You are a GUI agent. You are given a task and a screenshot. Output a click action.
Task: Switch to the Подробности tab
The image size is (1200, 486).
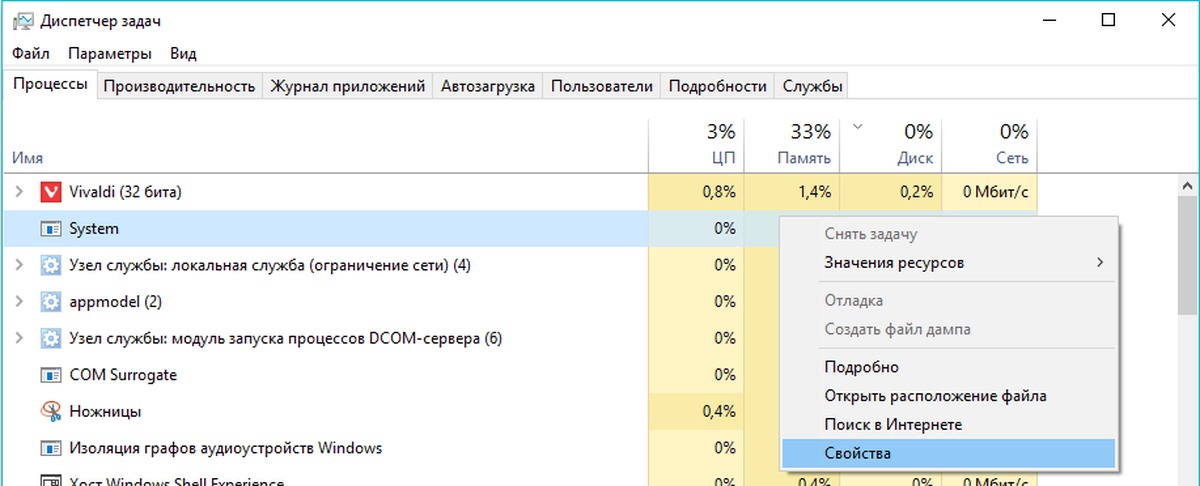point(718,86)
